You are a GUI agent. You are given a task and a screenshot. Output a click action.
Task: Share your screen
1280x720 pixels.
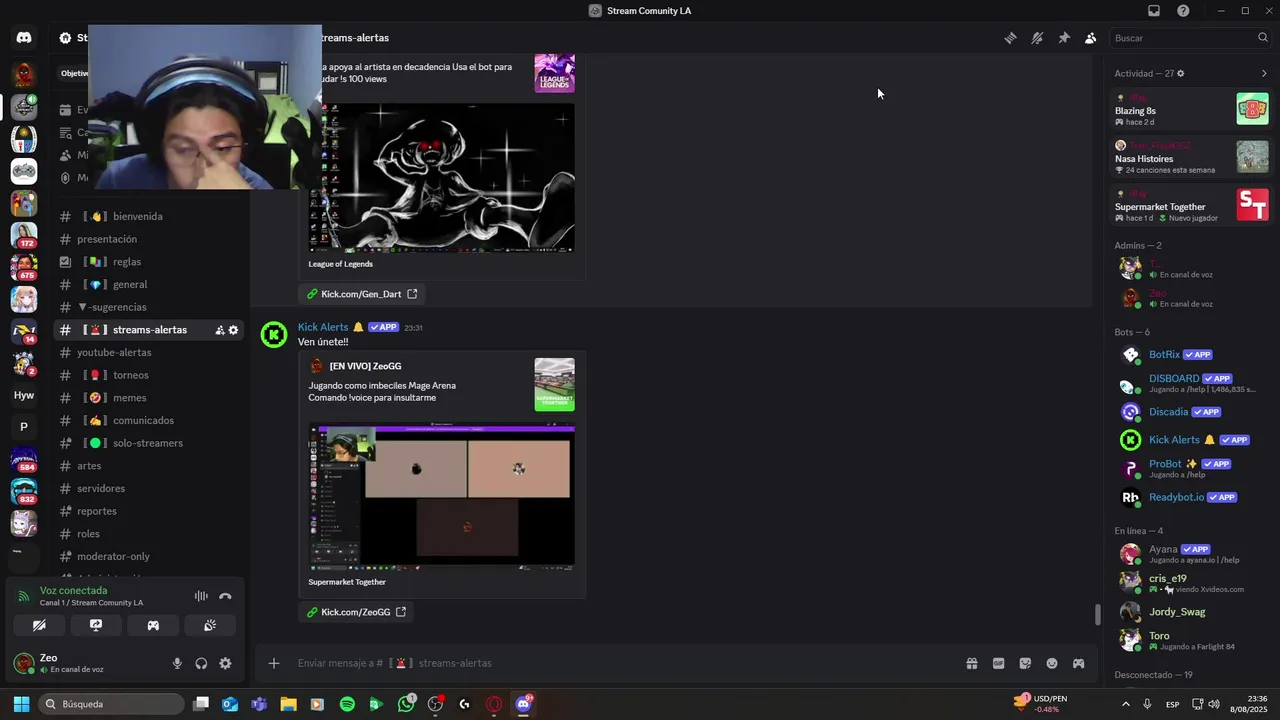pos(96,625)
